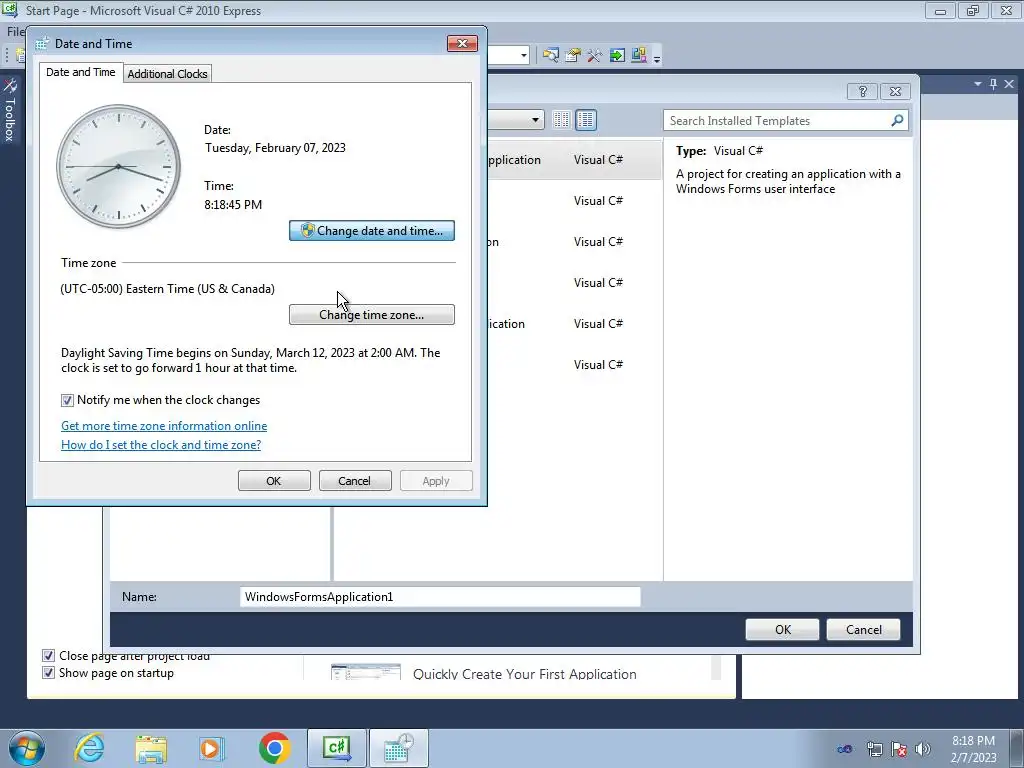Screen dimensions: 1024x768
Task: Click the New Project dialog help button
Action: pos(862,91)
